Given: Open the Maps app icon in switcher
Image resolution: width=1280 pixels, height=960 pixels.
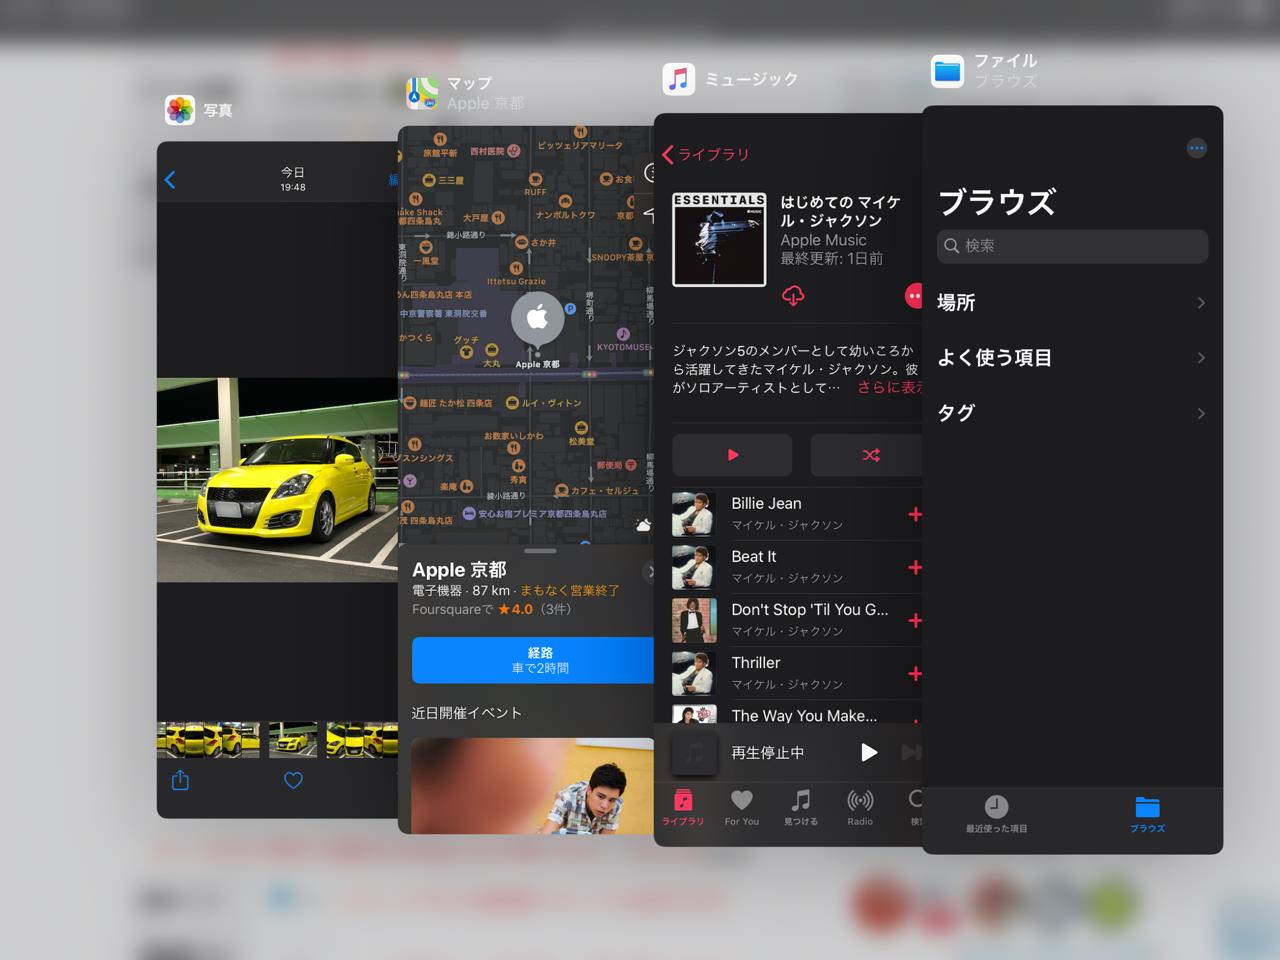Looking at the screenshot, I should click(x=422, y=93).
